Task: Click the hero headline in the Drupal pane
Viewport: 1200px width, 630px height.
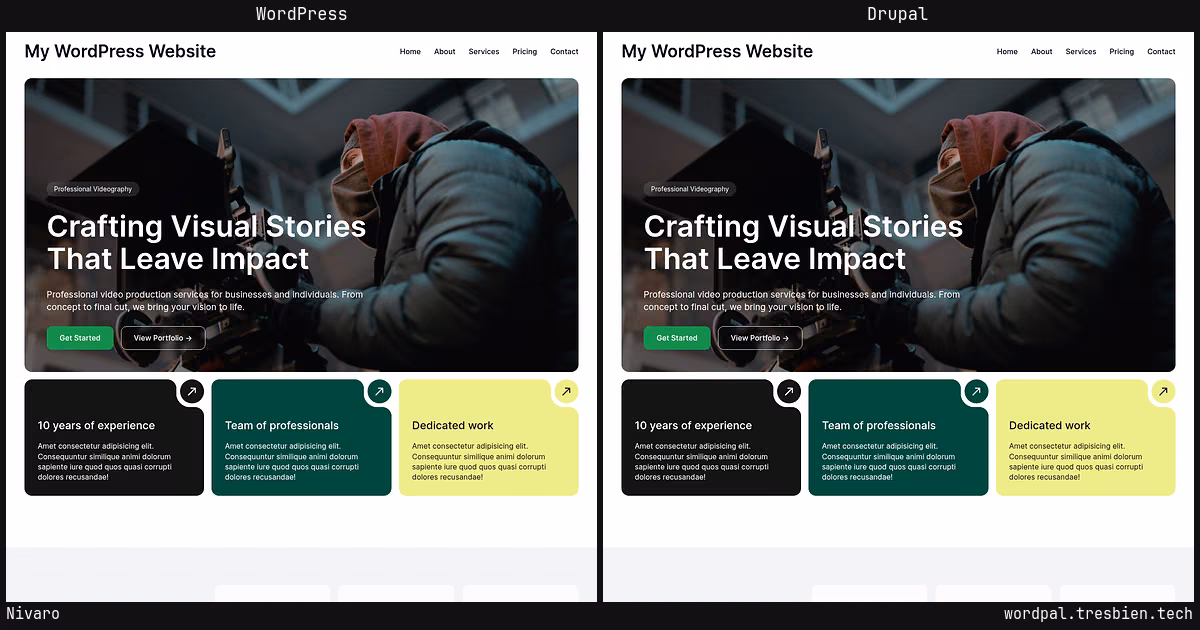Action: click(x=803, y=242)
